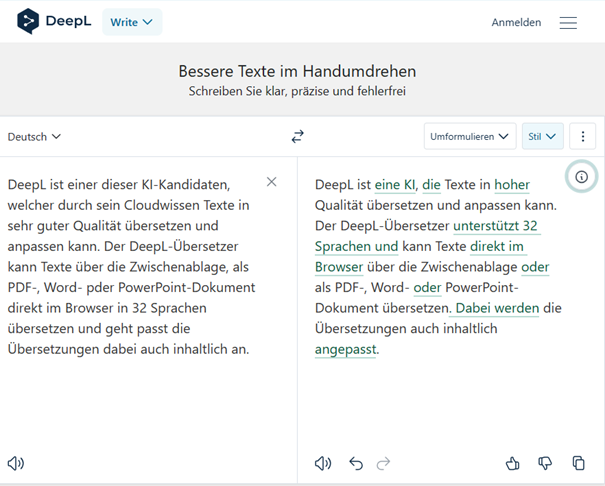This screenshot has height=486, width=605.
Task: Open the Stil style dropdown
Action: point(542,136)
